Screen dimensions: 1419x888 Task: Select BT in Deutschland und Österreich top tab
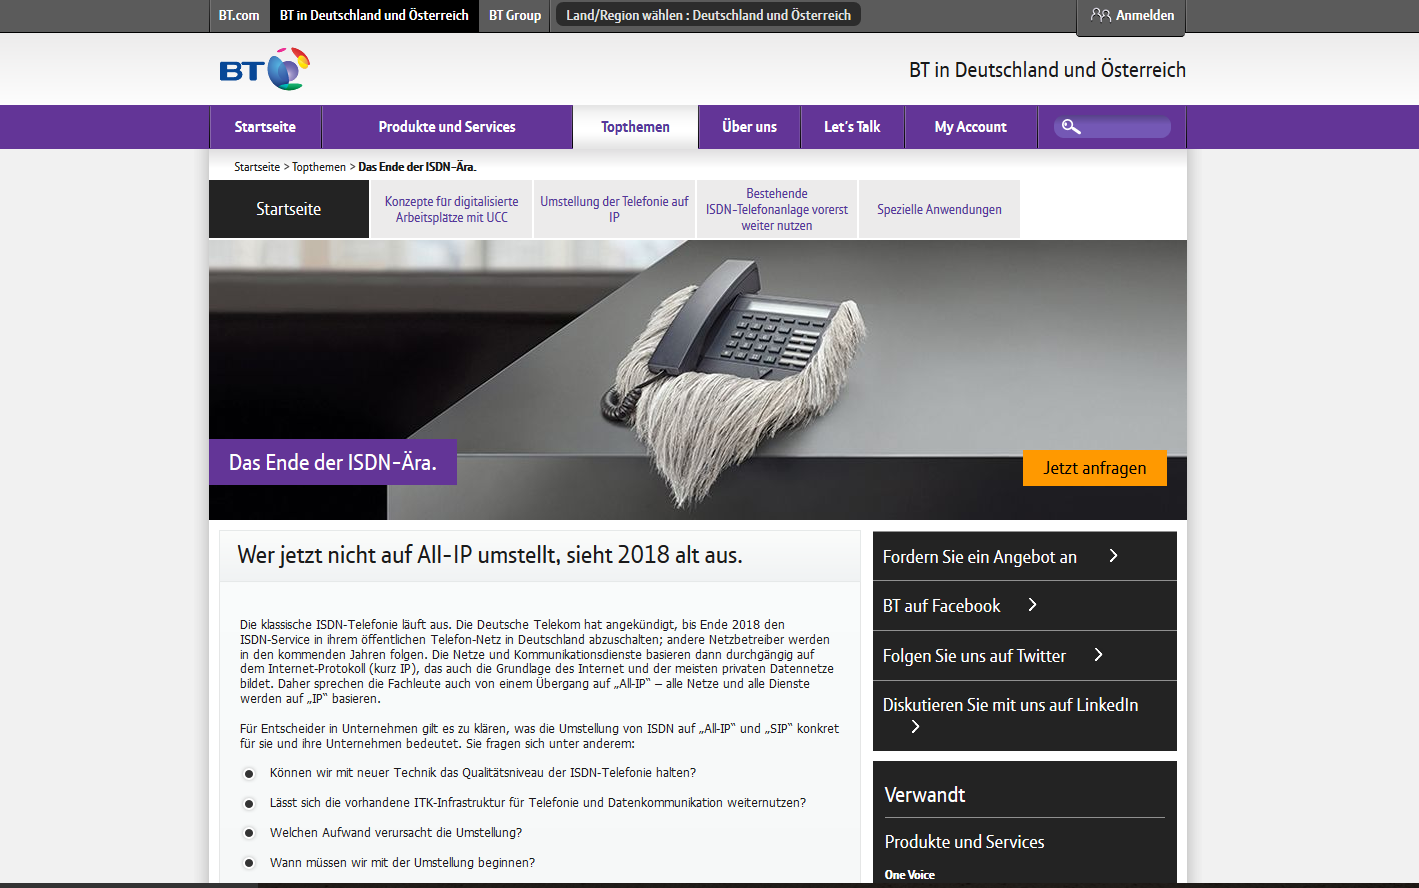(x=374, y=16)
